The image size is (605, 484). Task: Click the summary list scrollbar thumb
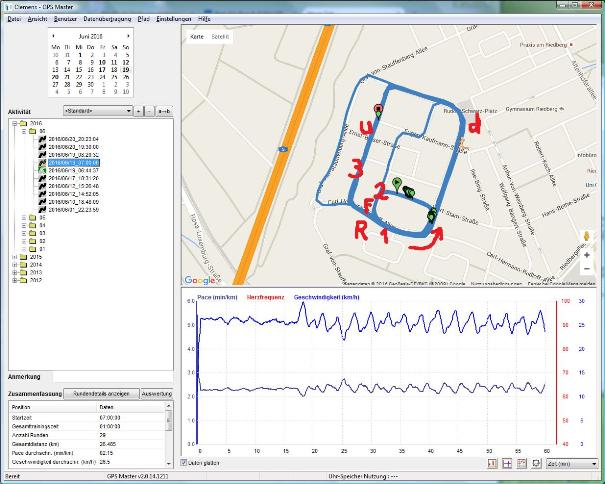(x=169, y=420)
